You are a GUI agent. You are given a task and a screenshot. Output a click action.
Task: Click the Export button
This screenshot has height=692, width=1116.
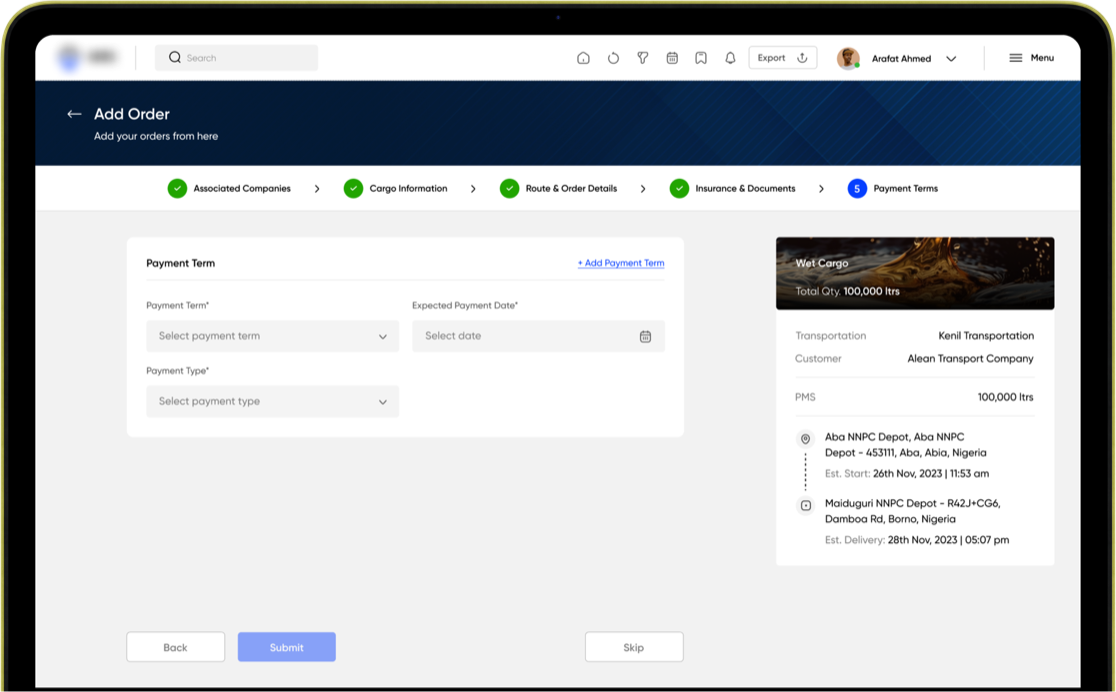(x=782, y=58)
